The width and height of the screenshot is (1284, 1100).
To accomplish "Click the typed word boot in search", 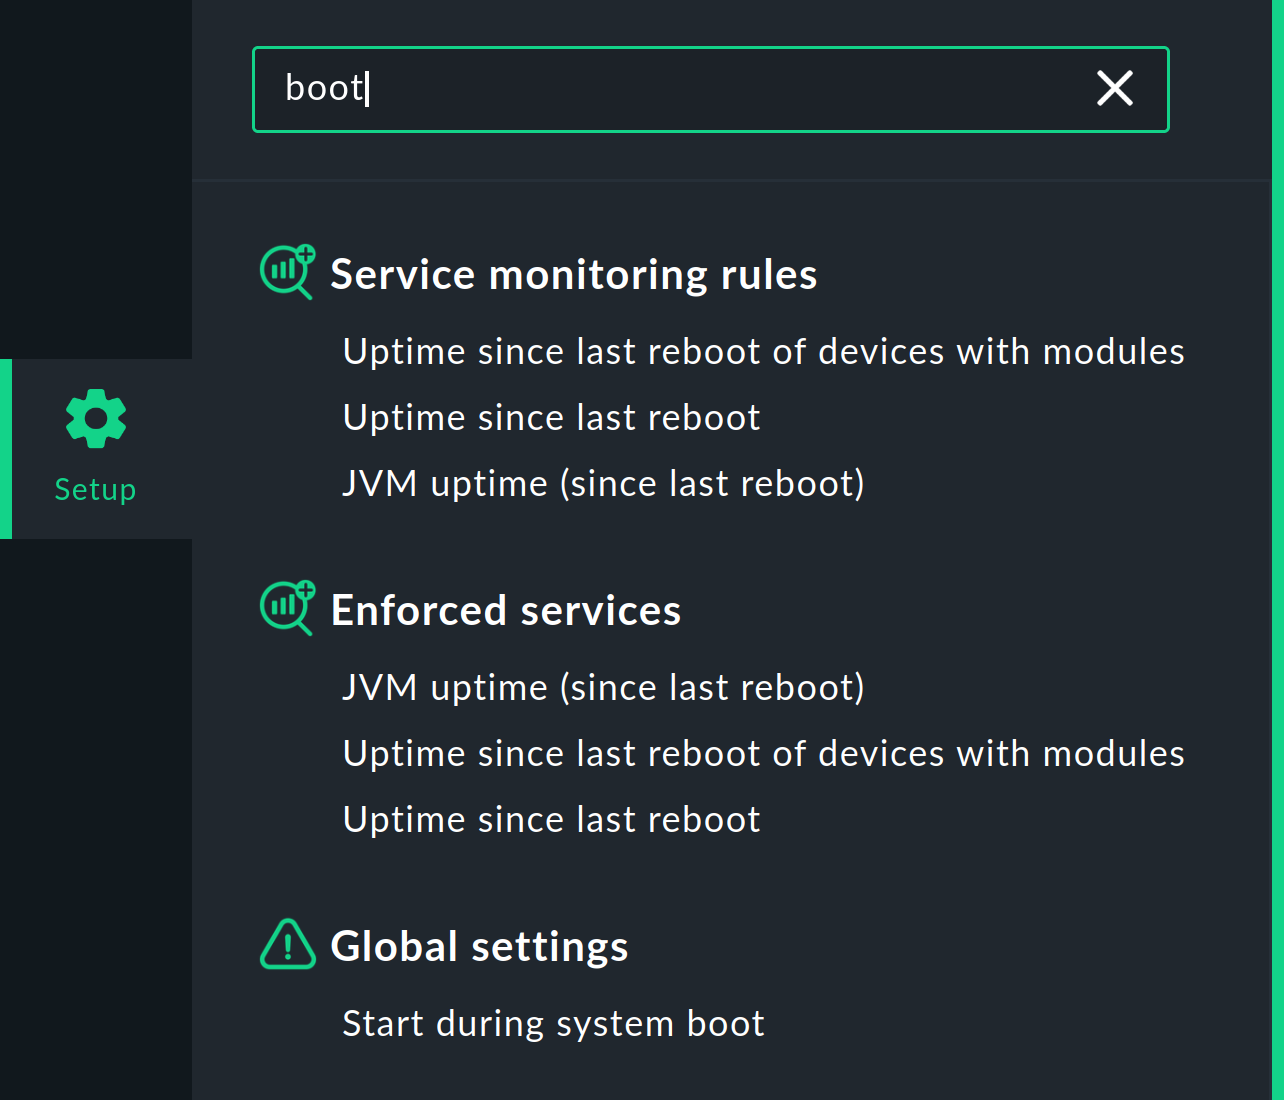I will click(324, 89).
